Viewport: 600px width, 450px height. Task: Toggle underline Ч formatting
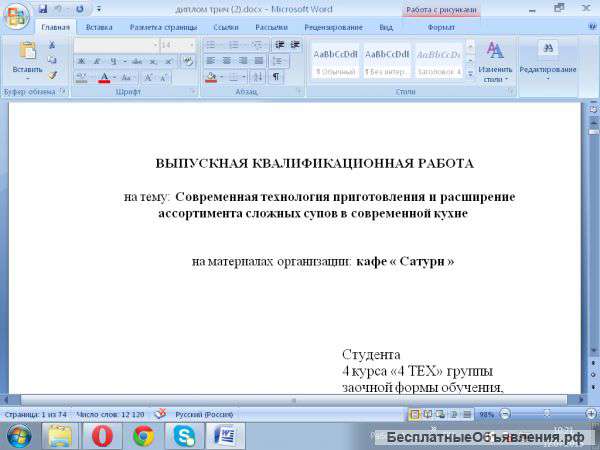(x=114, y=62)
